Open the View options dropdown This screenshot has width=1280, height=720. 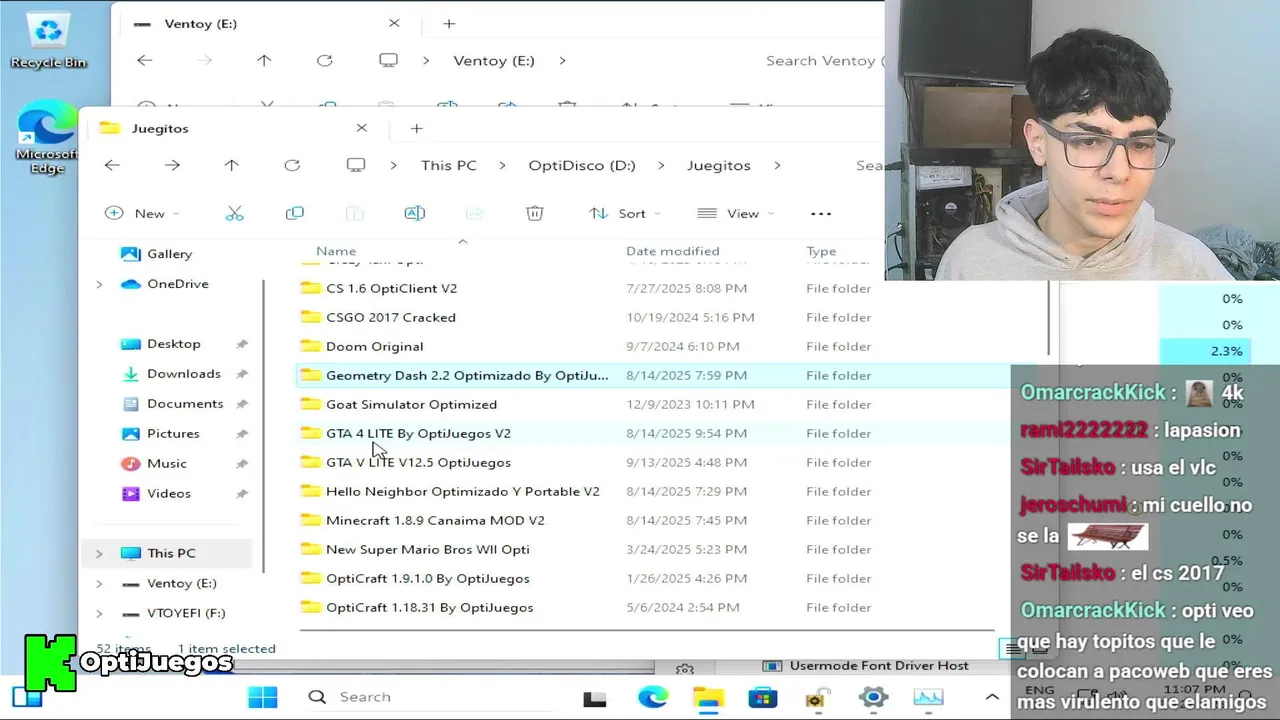click(735, 213)
